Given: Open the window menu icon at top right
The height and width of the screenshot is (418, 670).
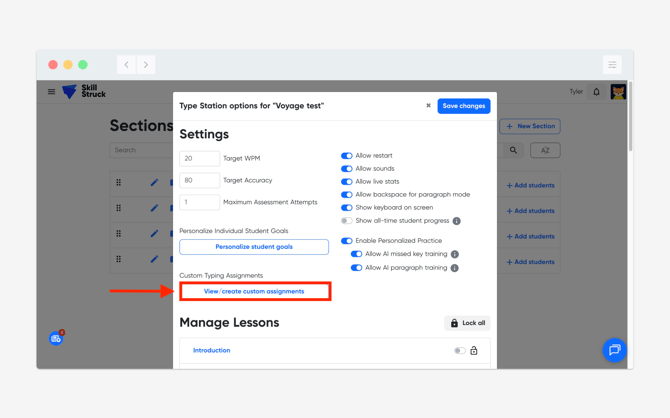Looking at the screenshot, I should [x=612, y=65].
